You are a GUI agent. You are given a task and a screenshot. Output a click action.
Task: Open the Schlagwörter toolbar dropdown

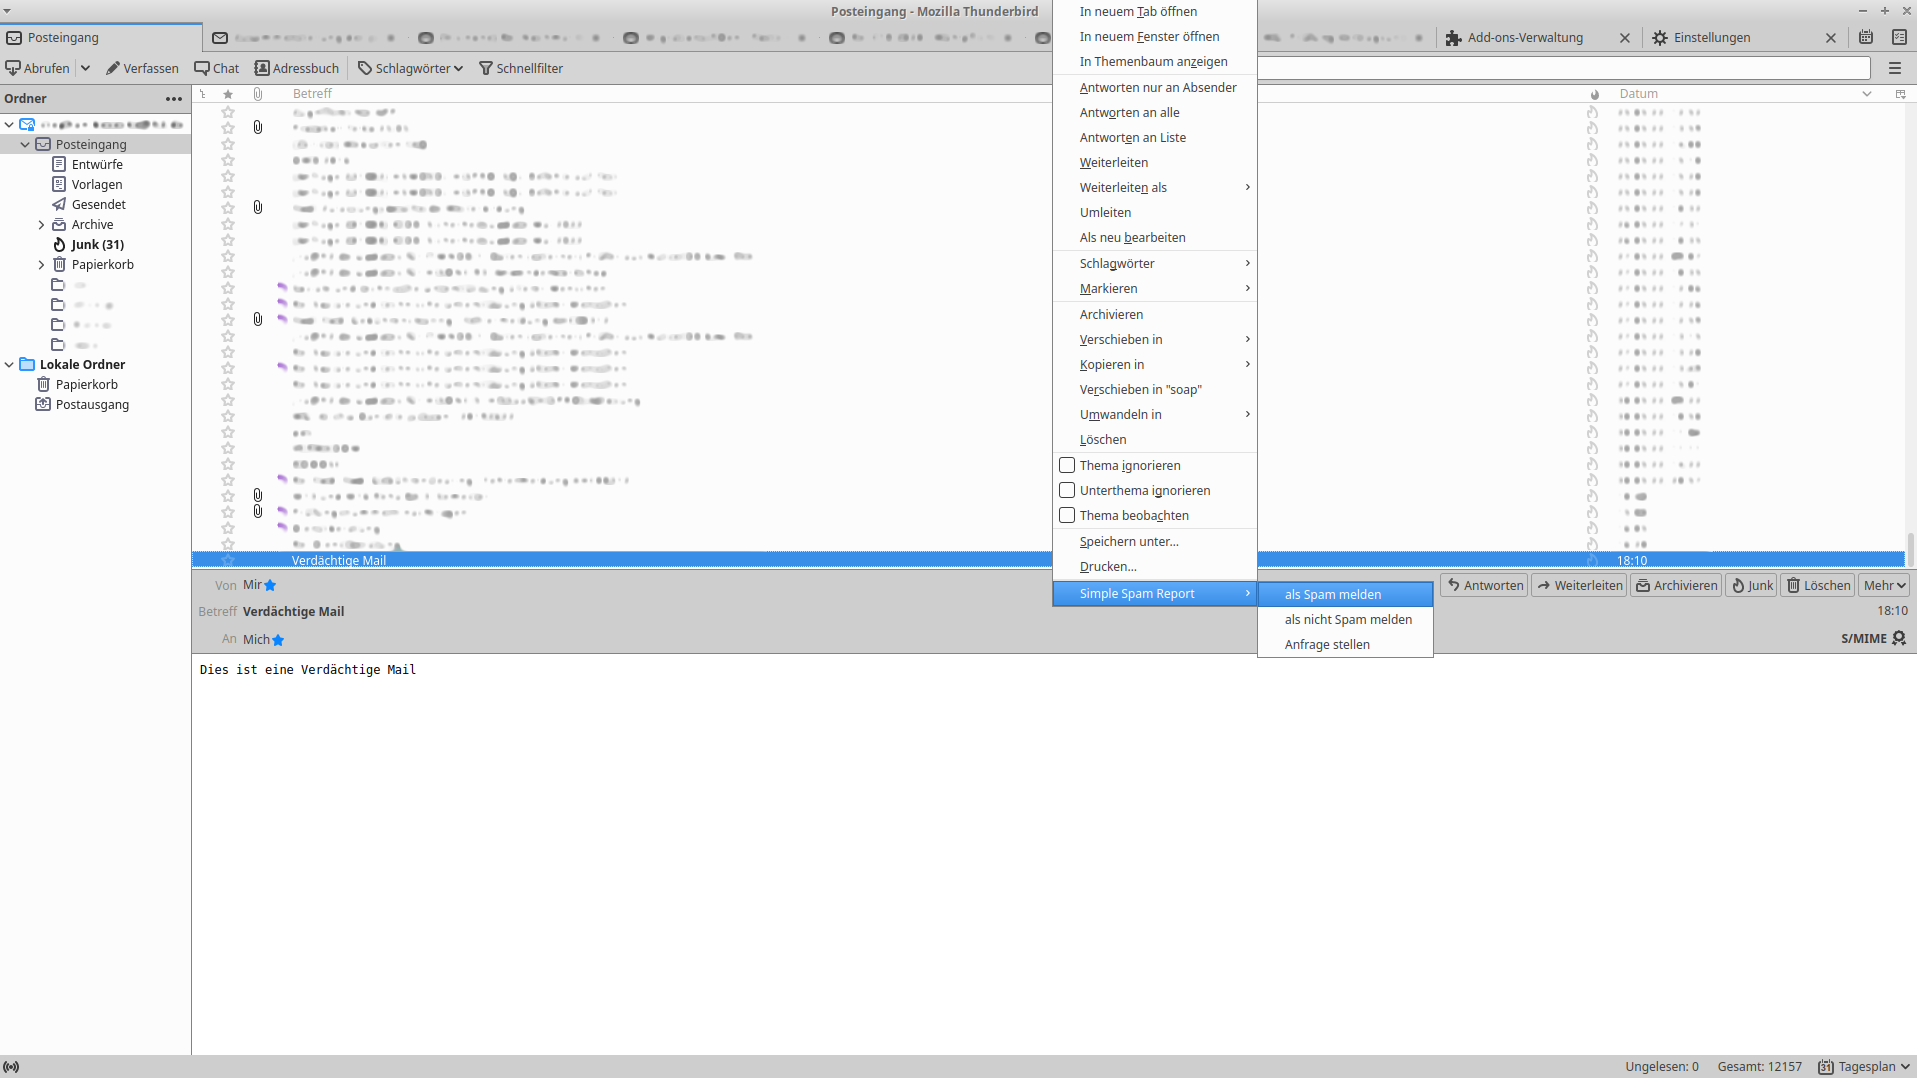[411, 68]
